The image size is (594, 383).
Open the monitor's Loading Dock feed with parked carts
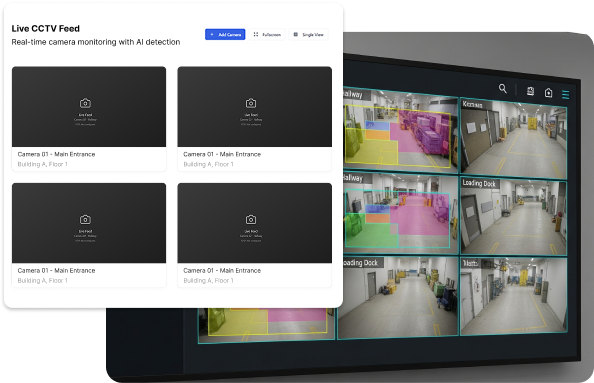tap(398, 297)
